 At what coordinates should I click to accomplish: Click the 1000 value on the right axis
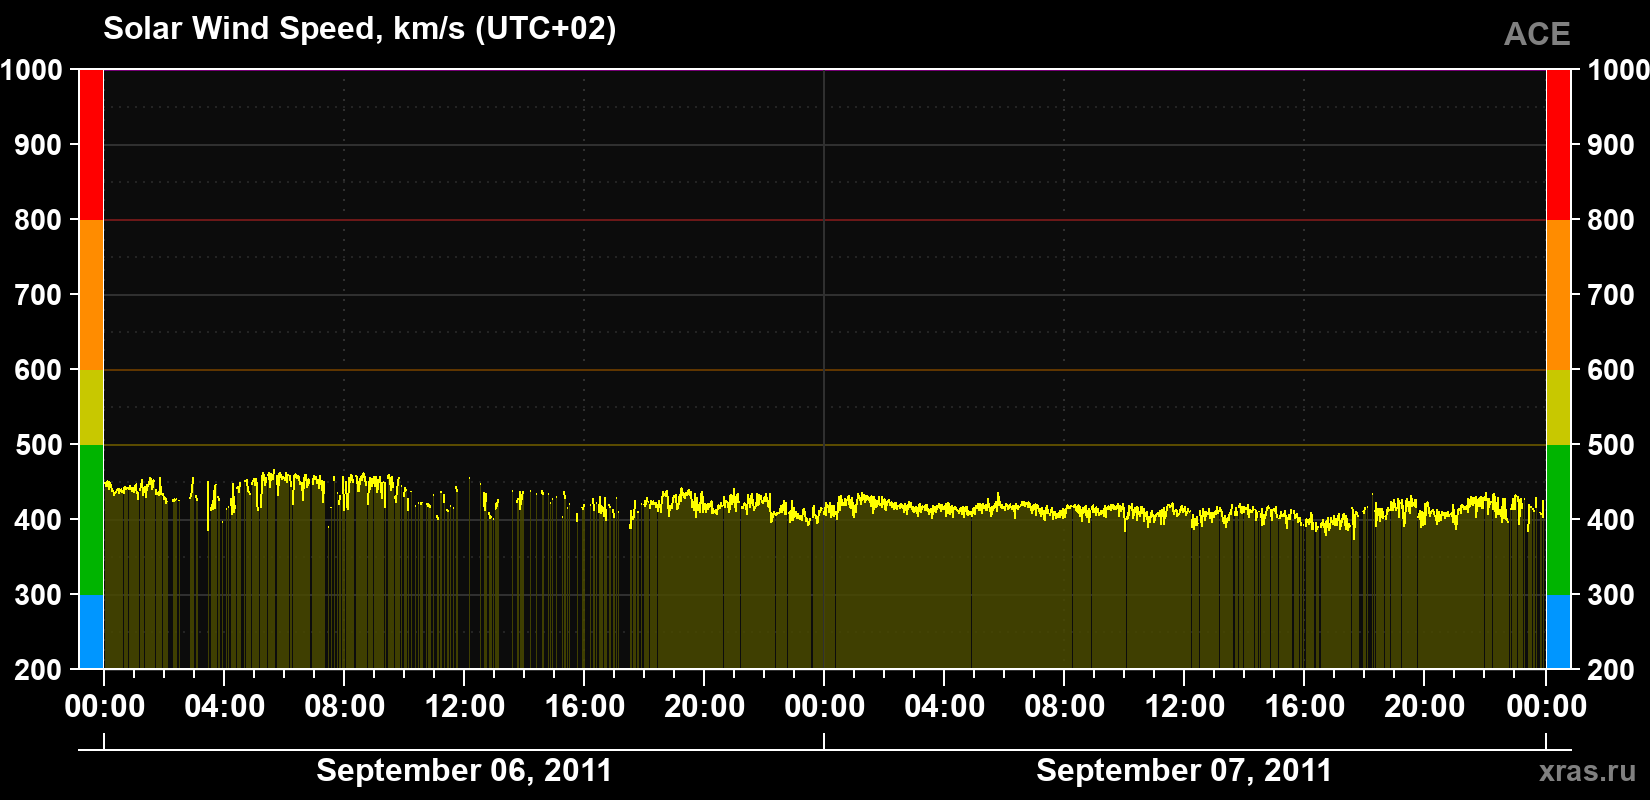[1618, 70]
